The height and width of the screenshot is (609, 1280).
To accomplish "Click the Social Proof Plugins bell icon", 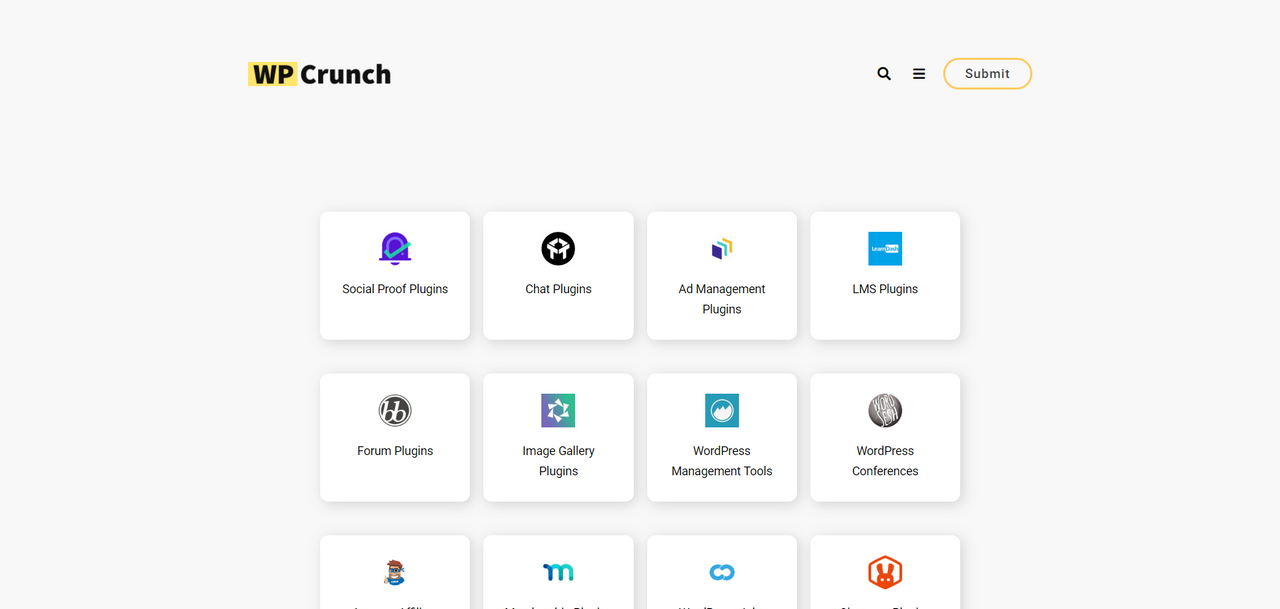I will point(395,248).
